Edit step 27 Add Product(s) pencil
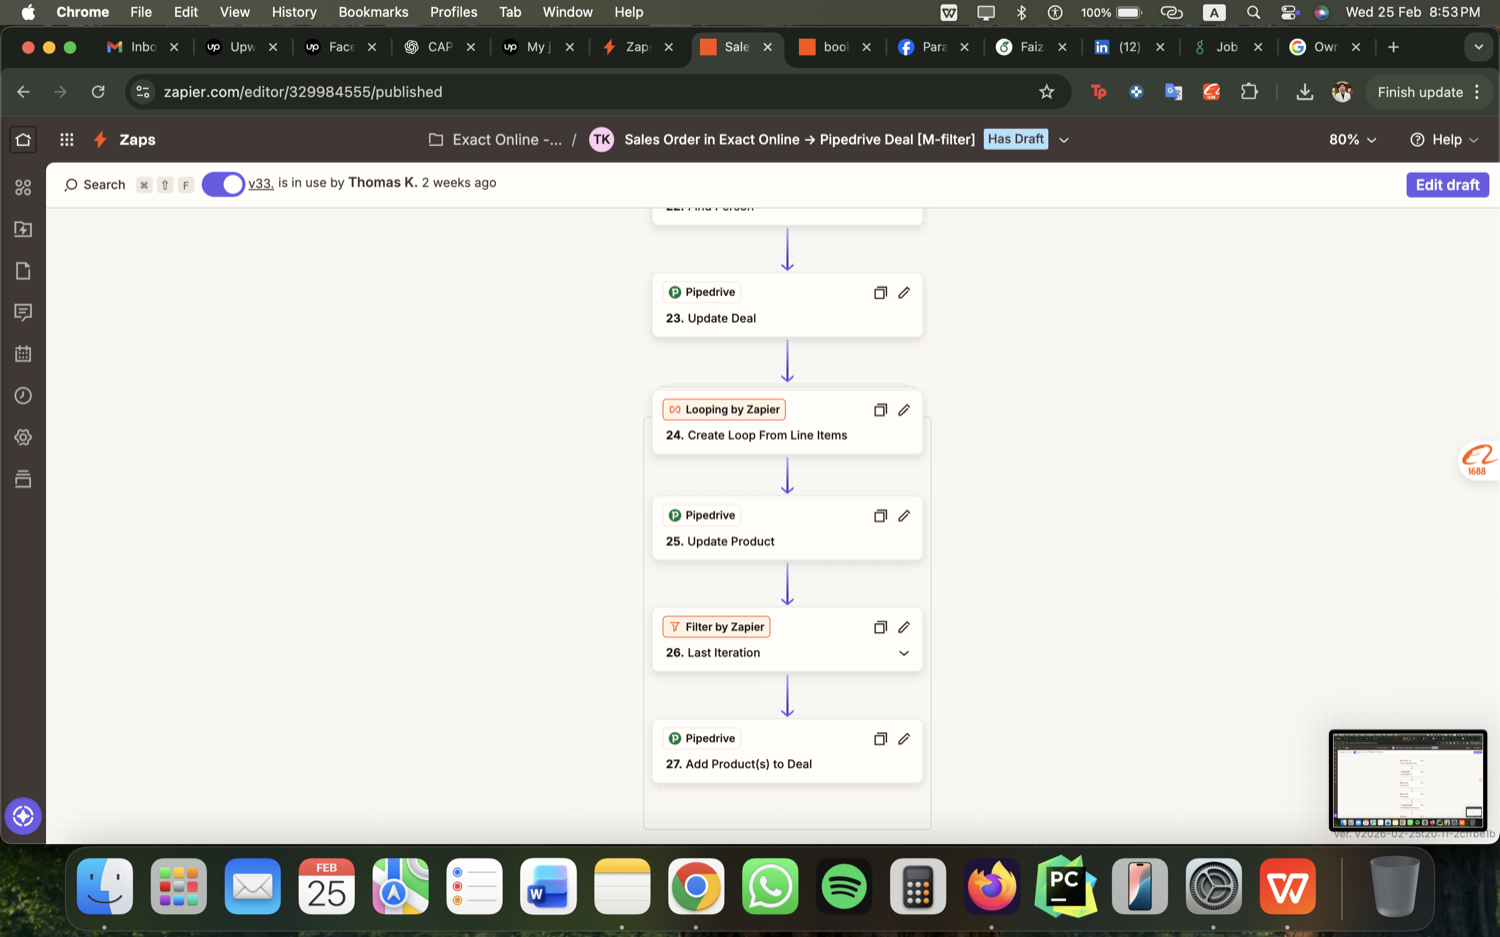The width and height of the screenshot is (1500, 937). point(904,739)
